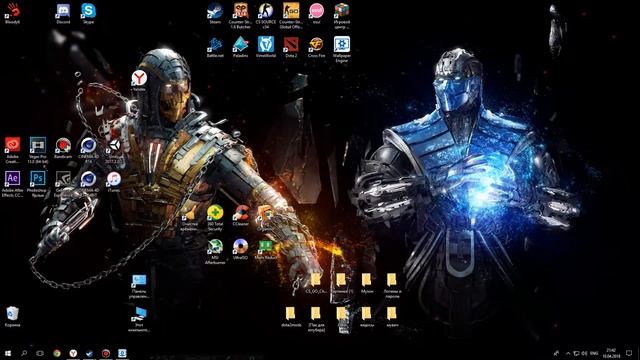Open the dota2mods folder

click(291, 317)
